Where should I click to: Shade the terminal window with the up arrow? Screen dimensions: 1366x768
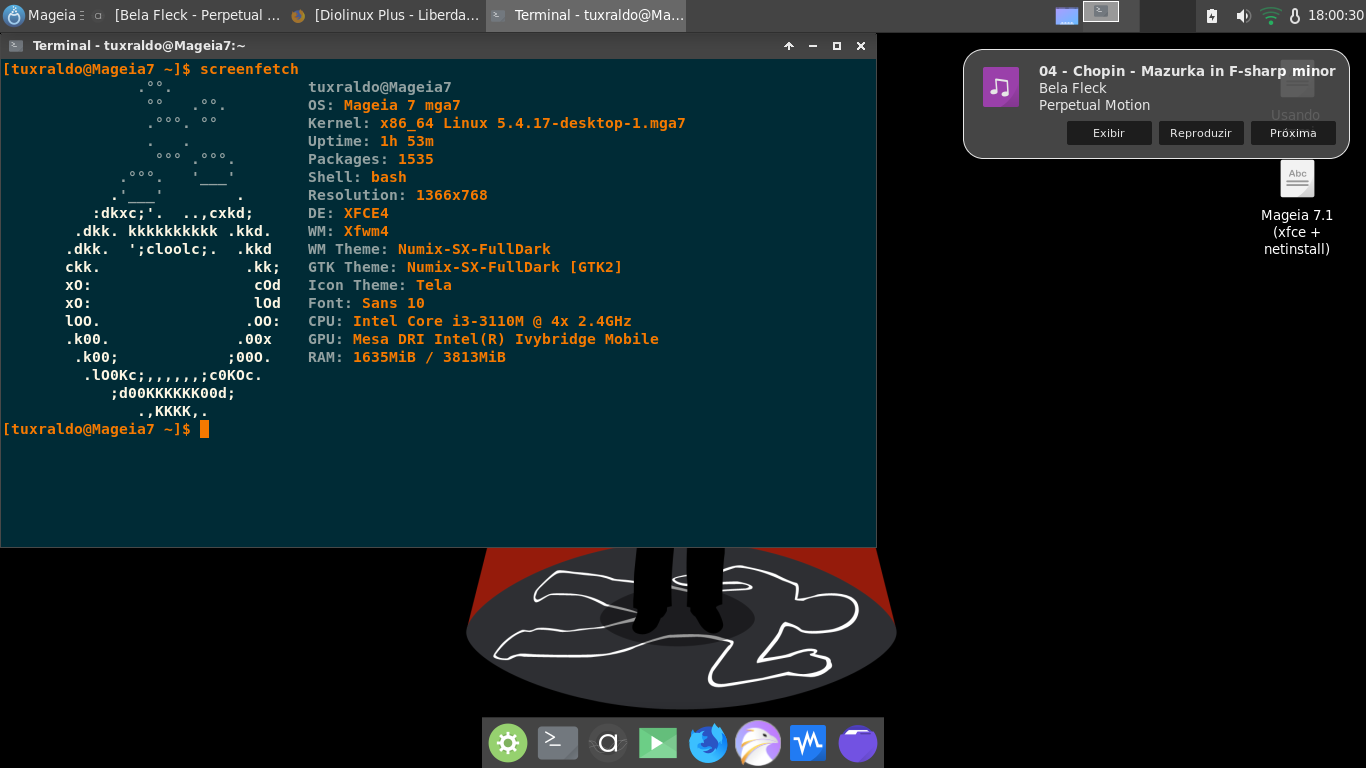click(x=788, y=46)
